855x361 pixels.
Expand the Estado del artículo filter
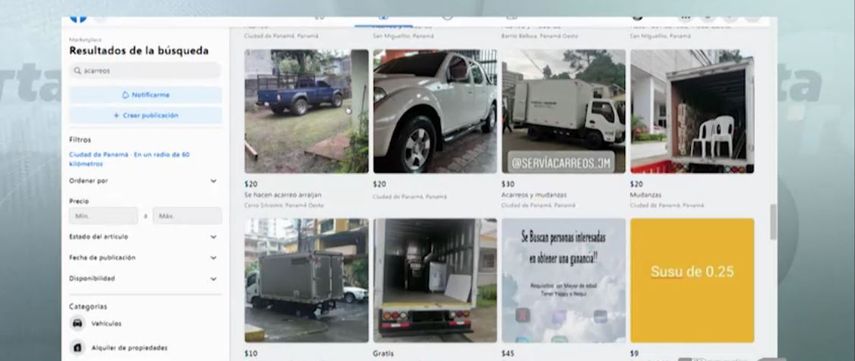(144, 237)
